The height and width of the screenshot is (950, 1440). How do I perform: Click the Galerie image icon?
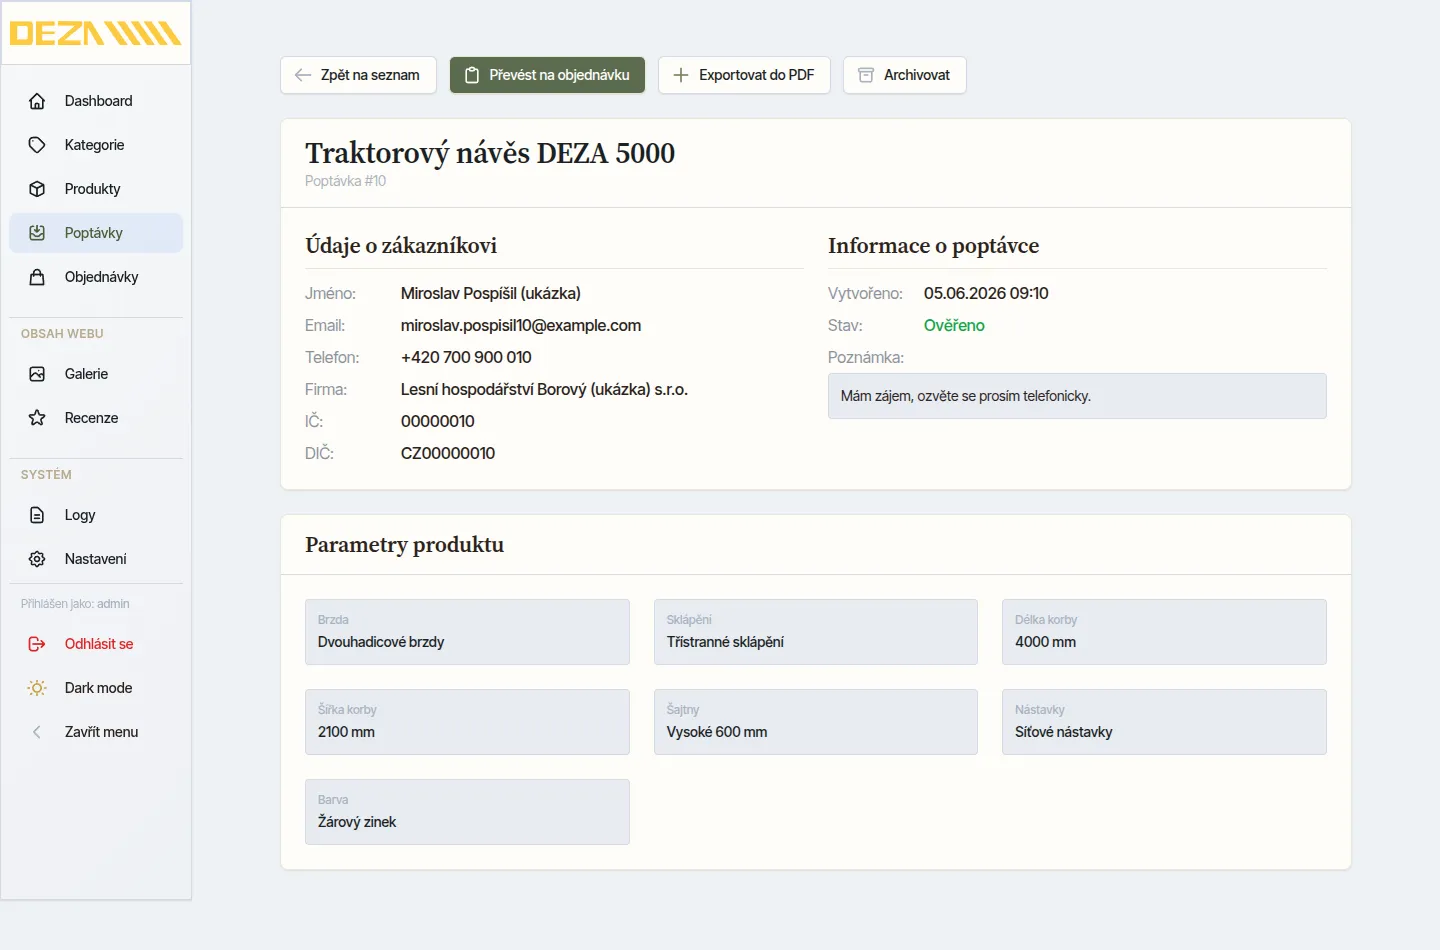(37, 374)
